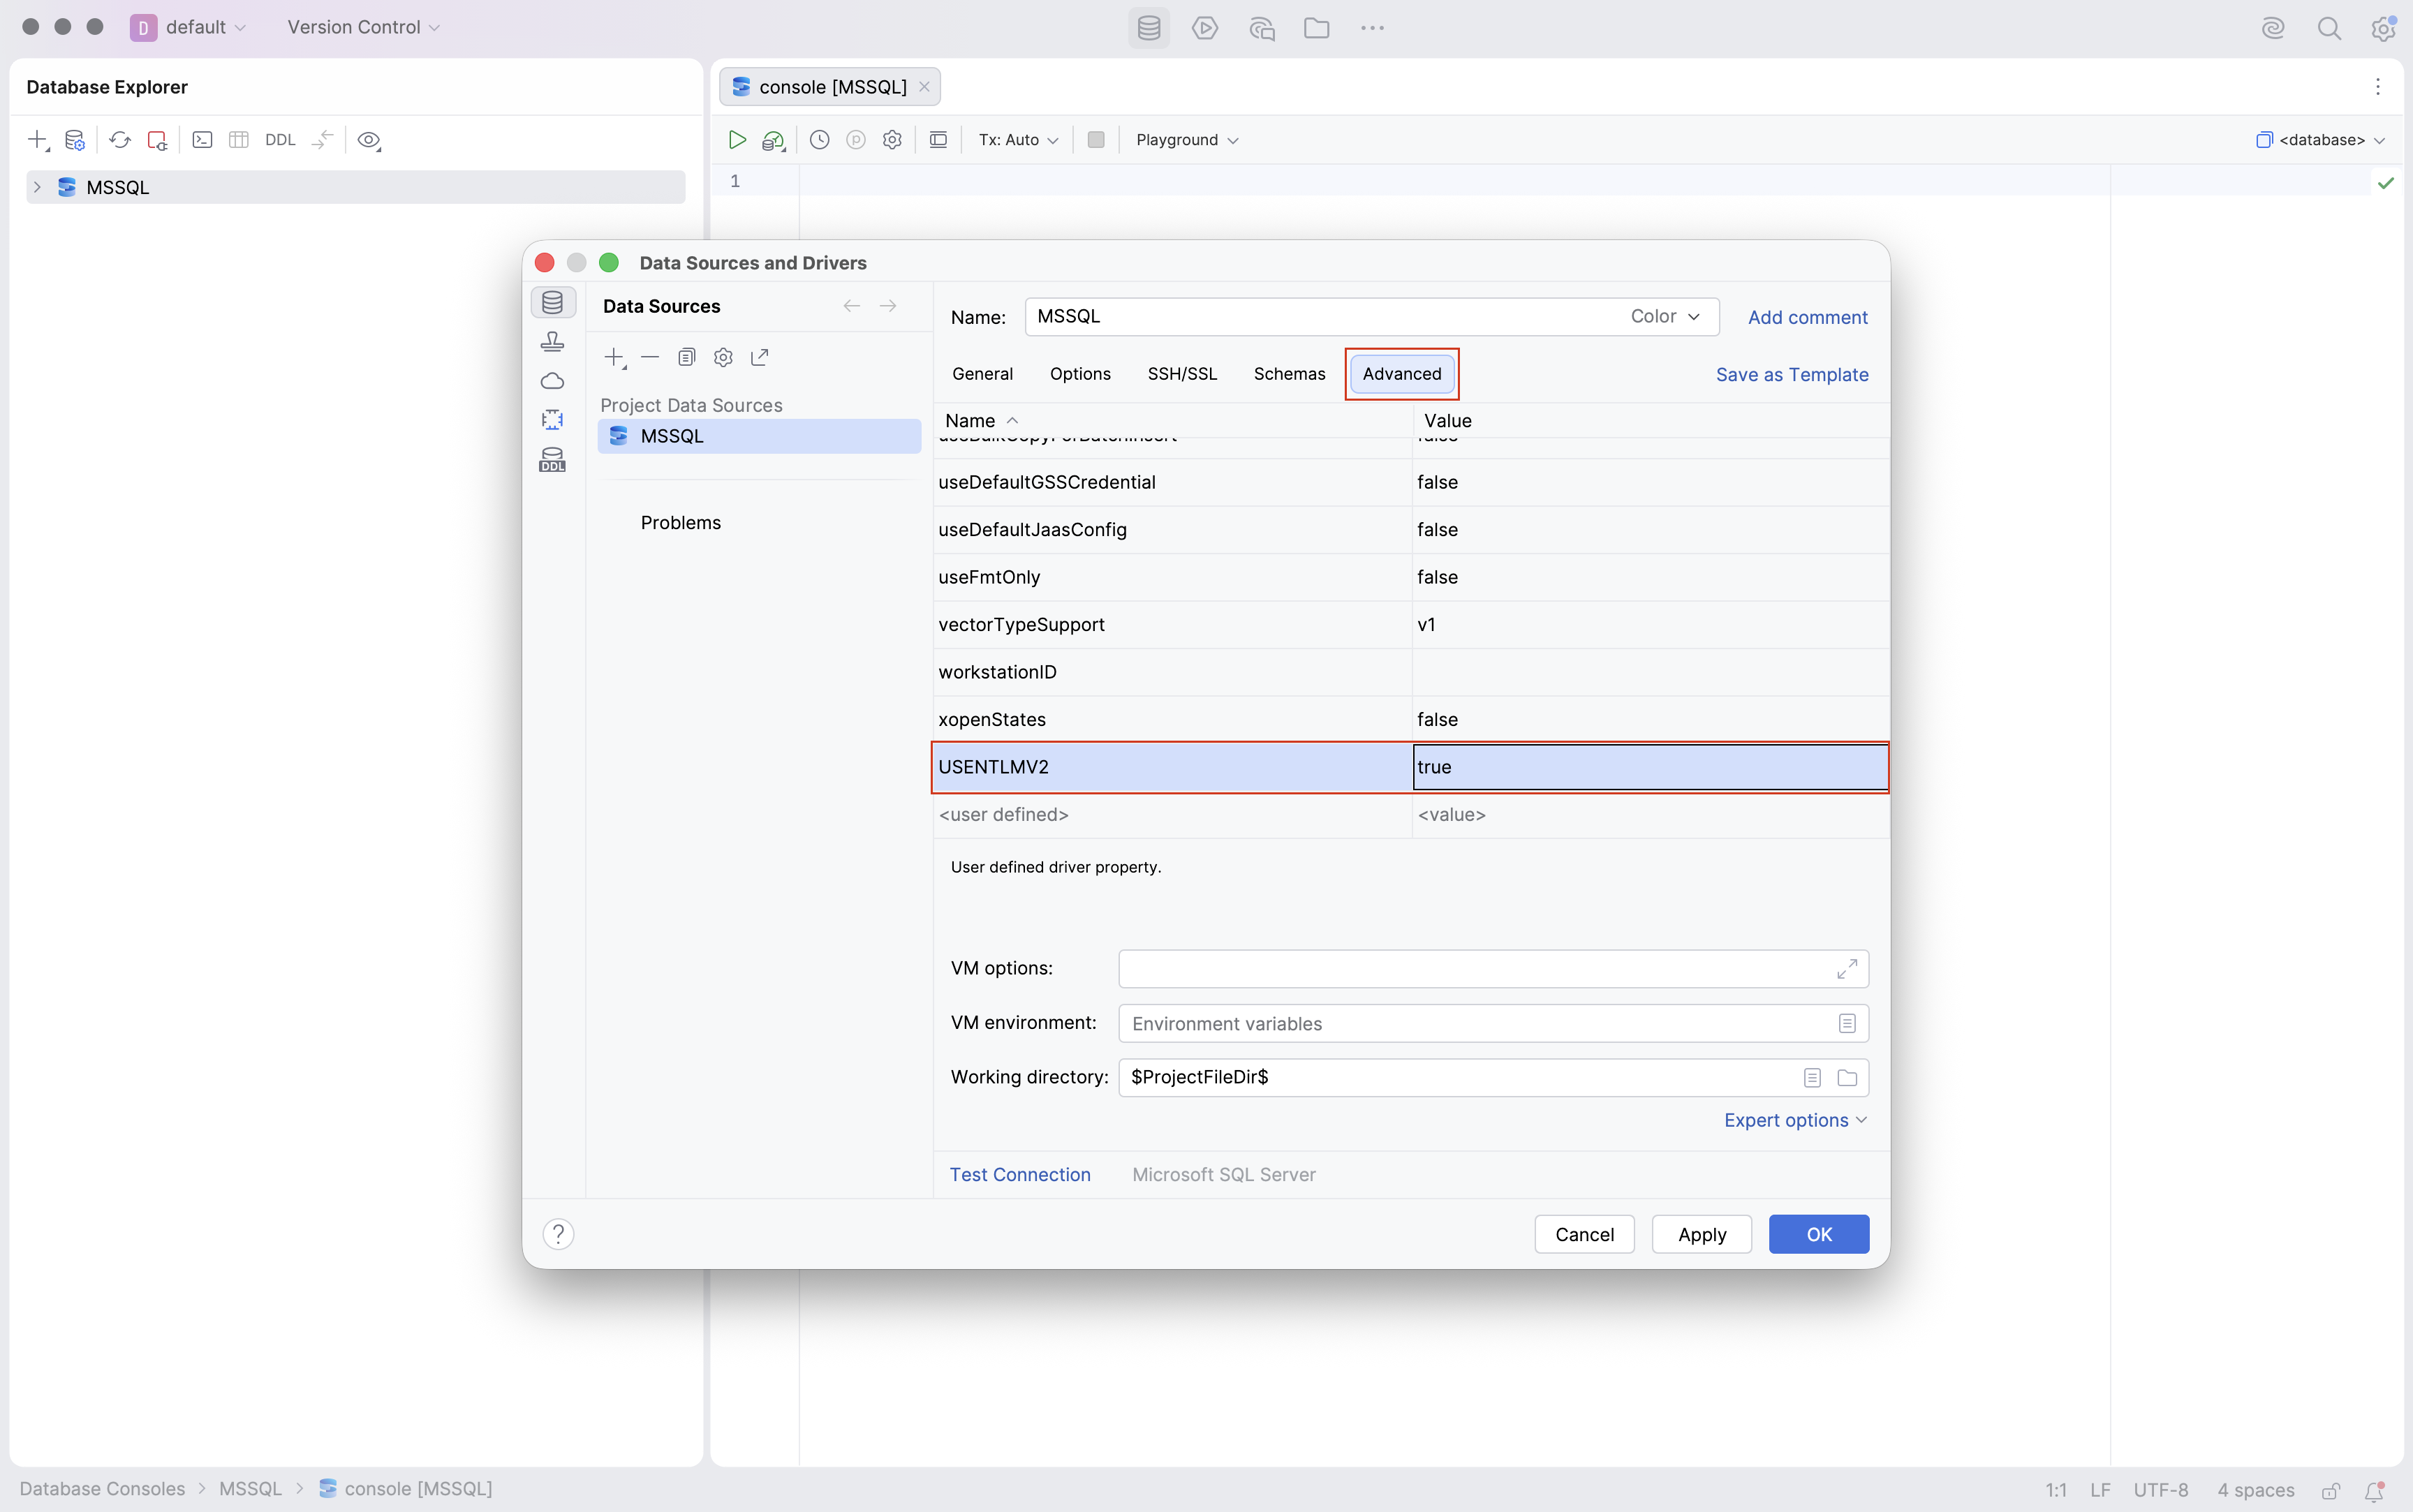The image size is (2413, 1512).
Task: Sort properties by the Name column header
Action: click(x=1172, y=421)
